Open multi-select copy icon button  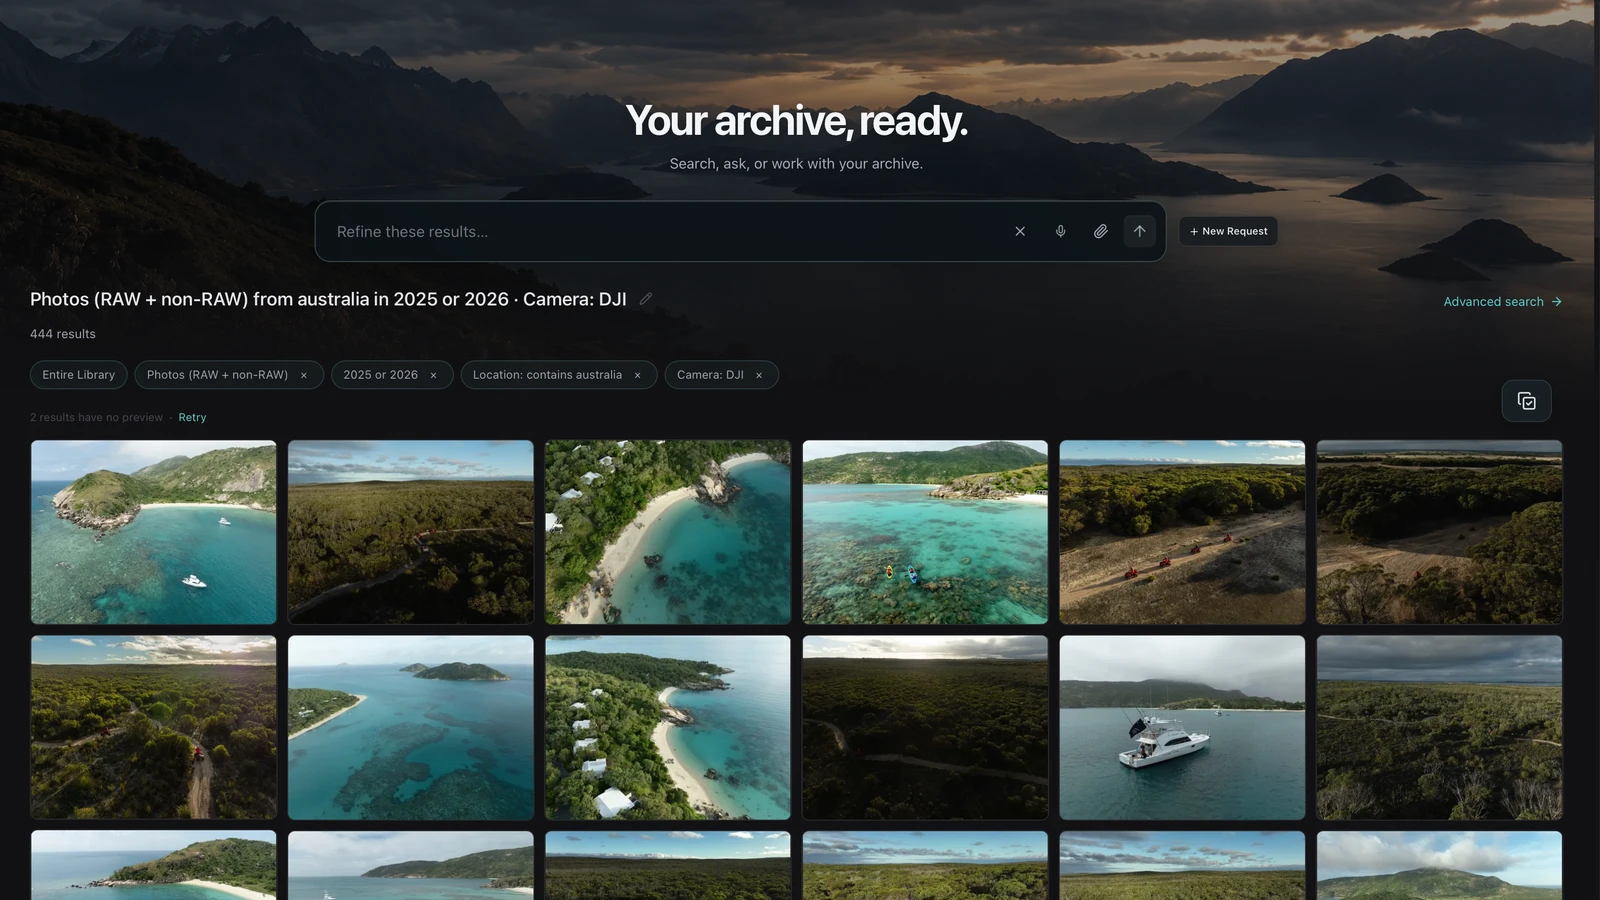pyautogui.click(x=1526, y=401)
